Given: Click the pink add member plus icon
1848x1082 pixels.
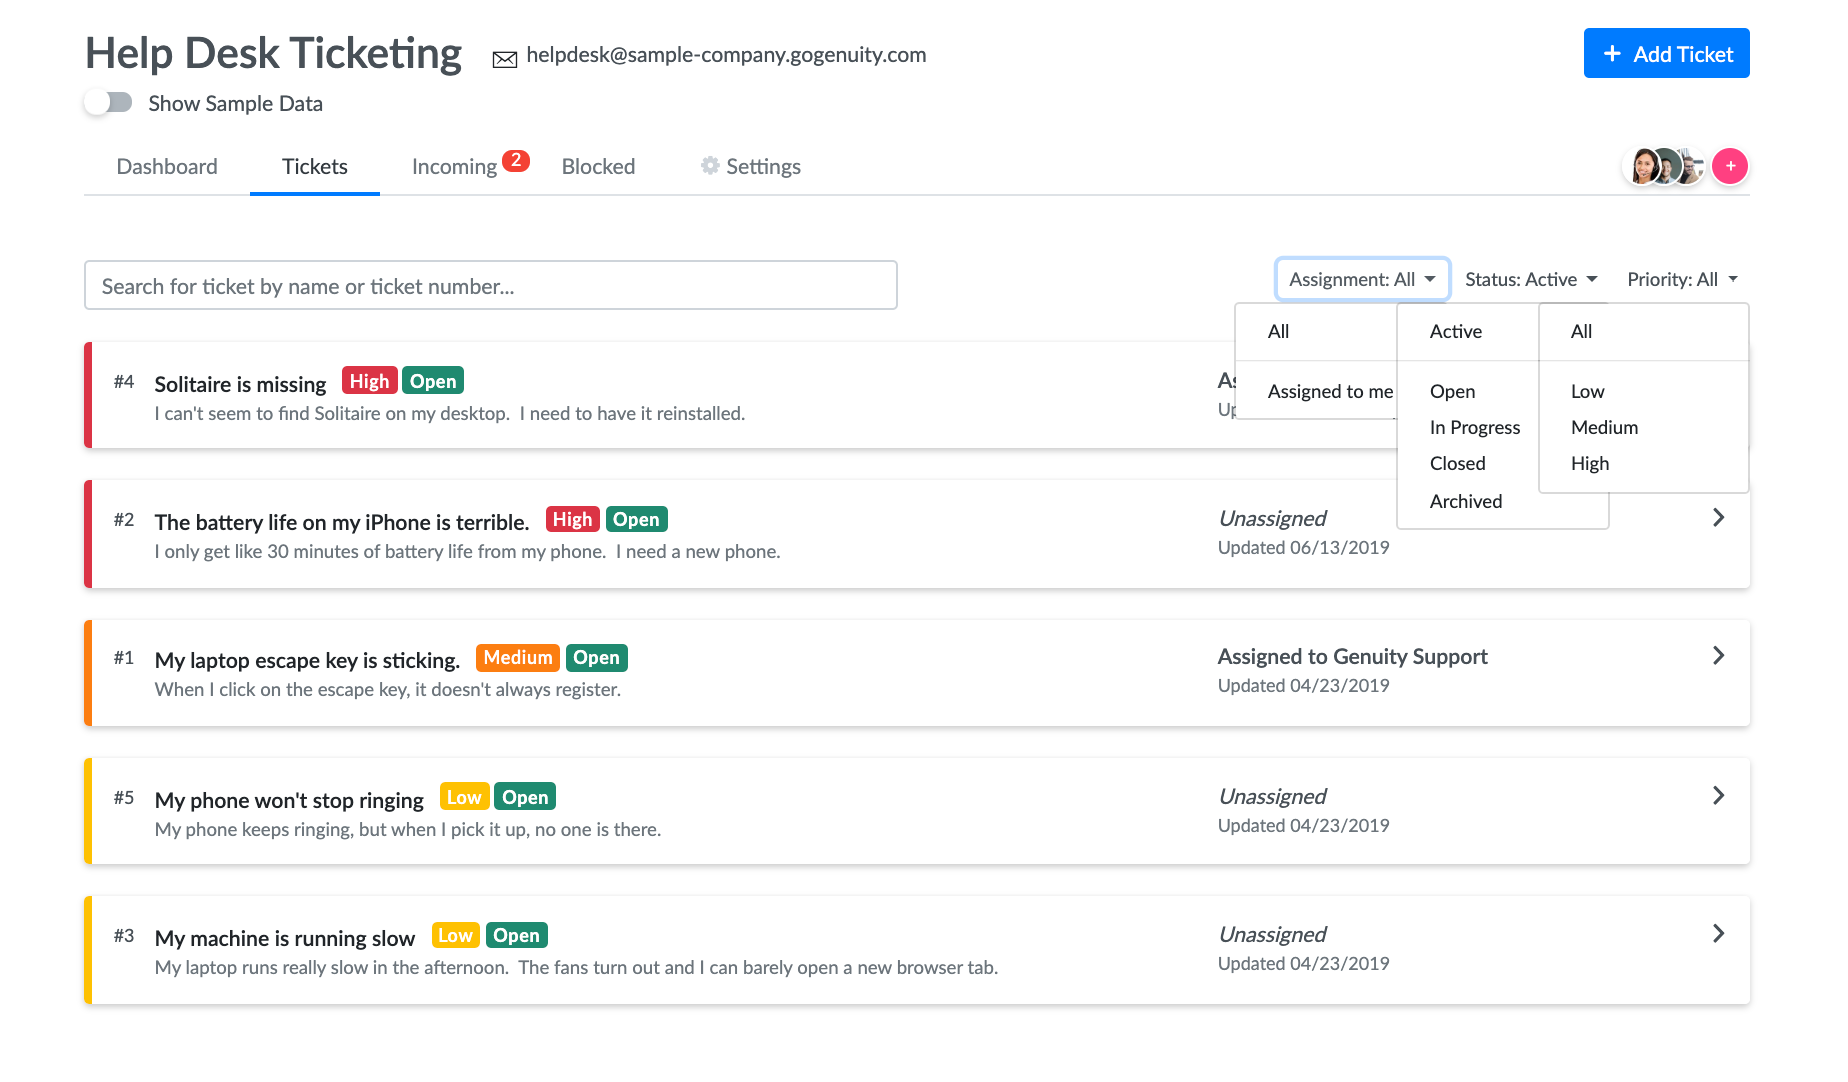Looking at the screenshot, I should (x=1730, y=166).
